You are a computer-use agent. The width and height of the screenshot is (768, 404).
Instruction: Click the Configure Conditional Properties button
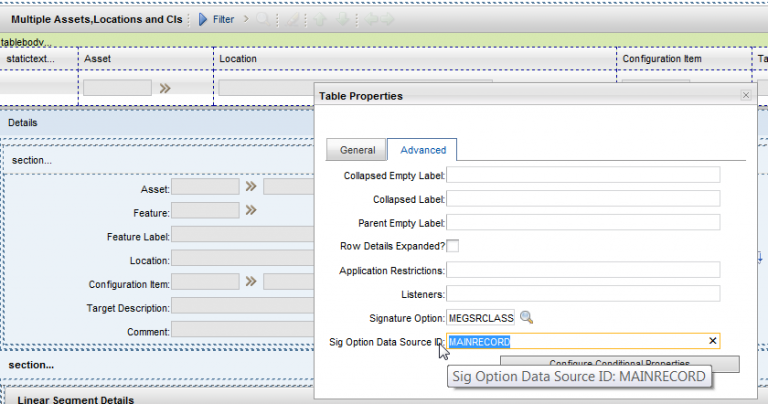tap(620, 363)
